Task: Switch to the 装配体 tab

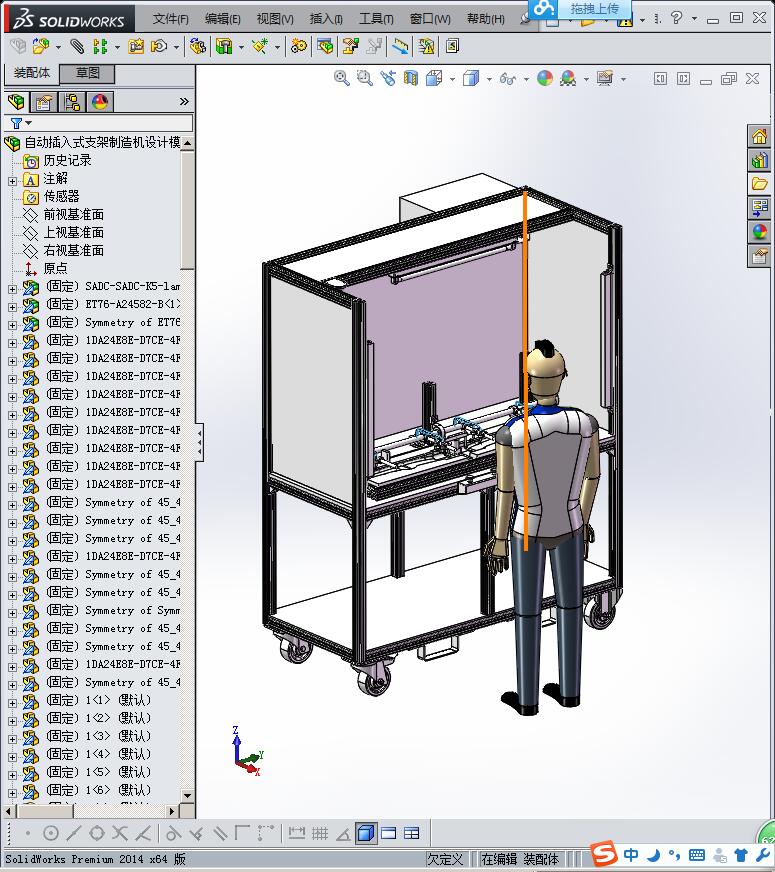Action: [x=32, y=73]
